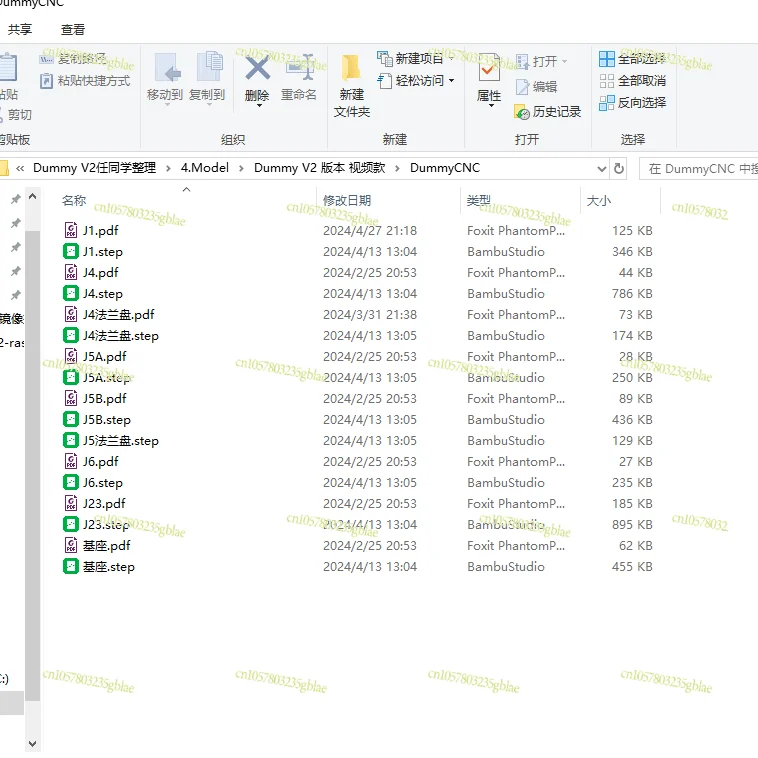758x758 pixels.
Task: Click Copy path (复制路径) icon
Action: click(x=46, y=59)
